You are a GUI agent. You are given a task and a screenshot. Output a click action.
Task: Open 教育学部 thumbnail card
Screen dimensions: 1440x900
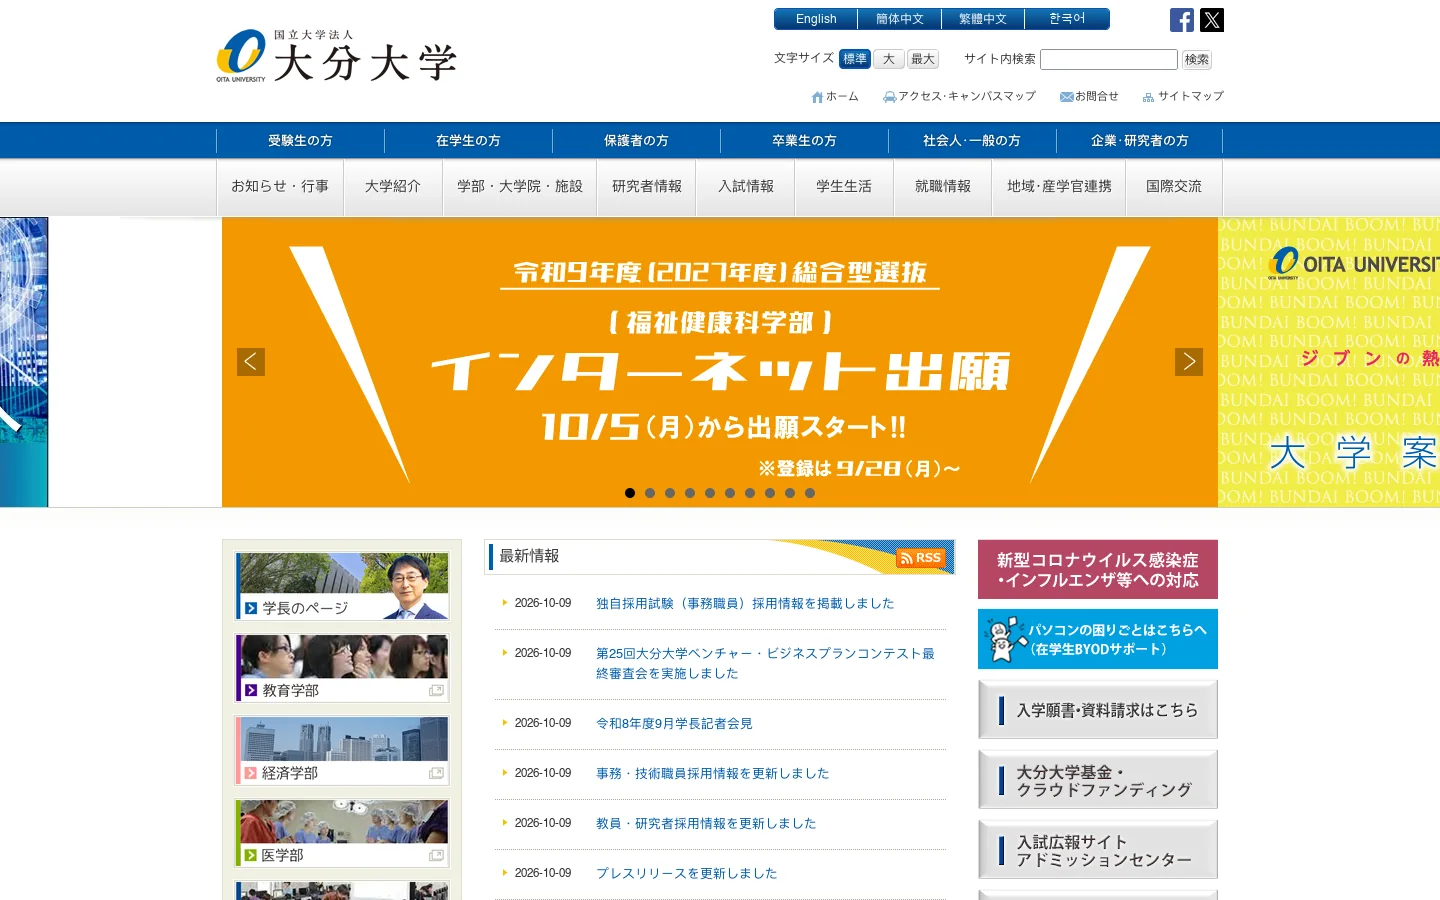pyautogui.click(x=342, y=668)
